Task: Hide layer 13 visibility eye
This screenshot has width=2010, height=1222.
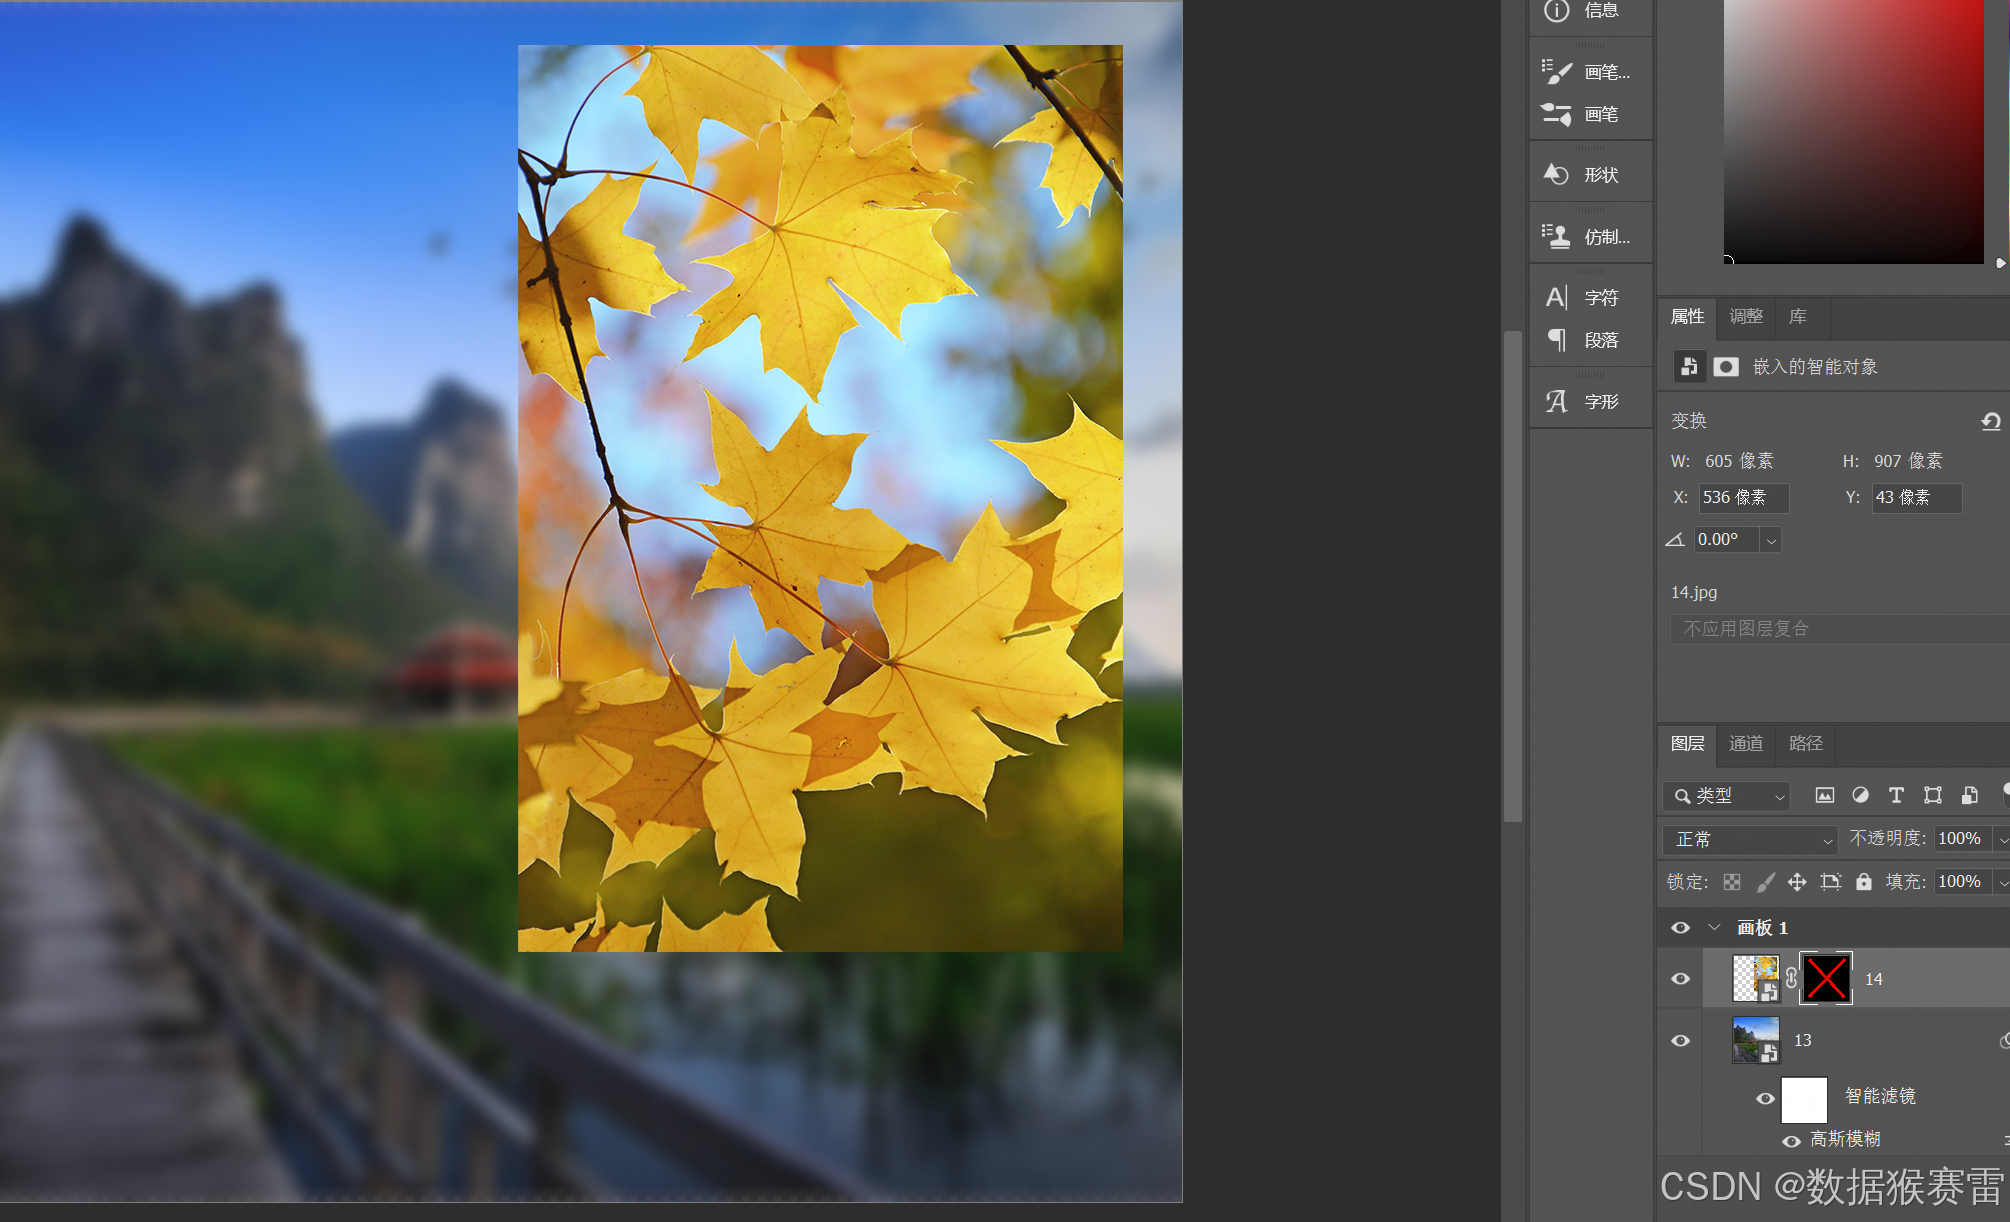Action: (x=1681, y=1041)
